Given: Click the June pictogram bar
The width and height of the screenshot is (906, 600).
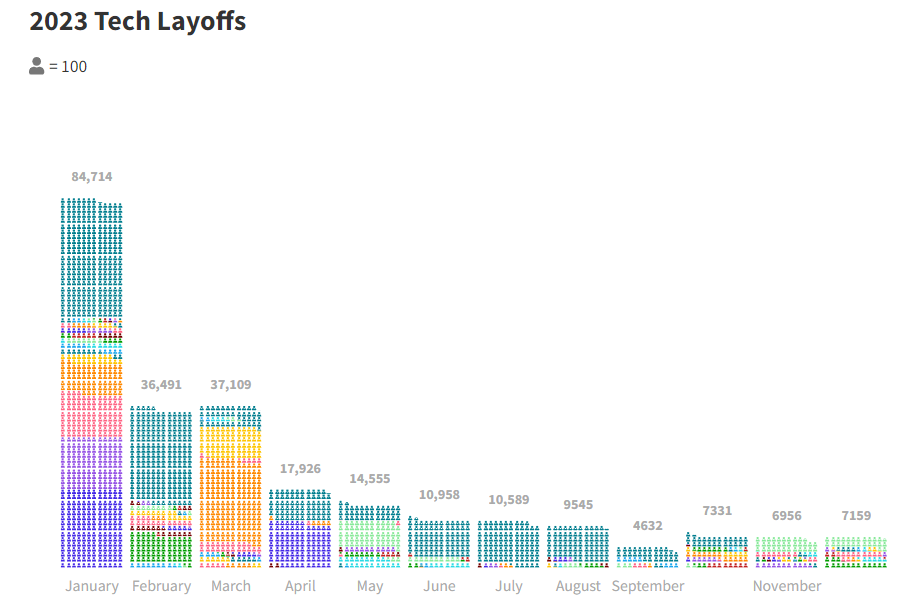Looking at the screenshot, I should pos(439,542).
